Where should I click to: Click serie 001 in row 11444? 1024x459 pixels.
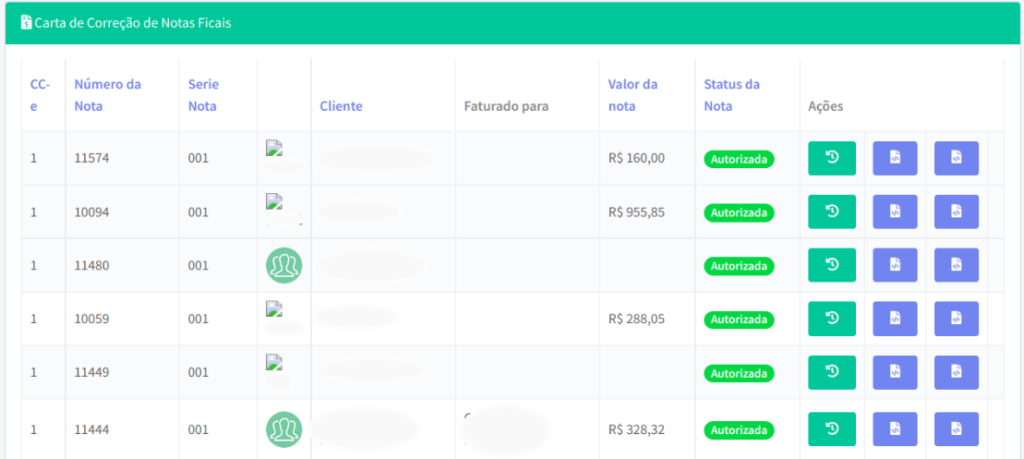point(198,430)
